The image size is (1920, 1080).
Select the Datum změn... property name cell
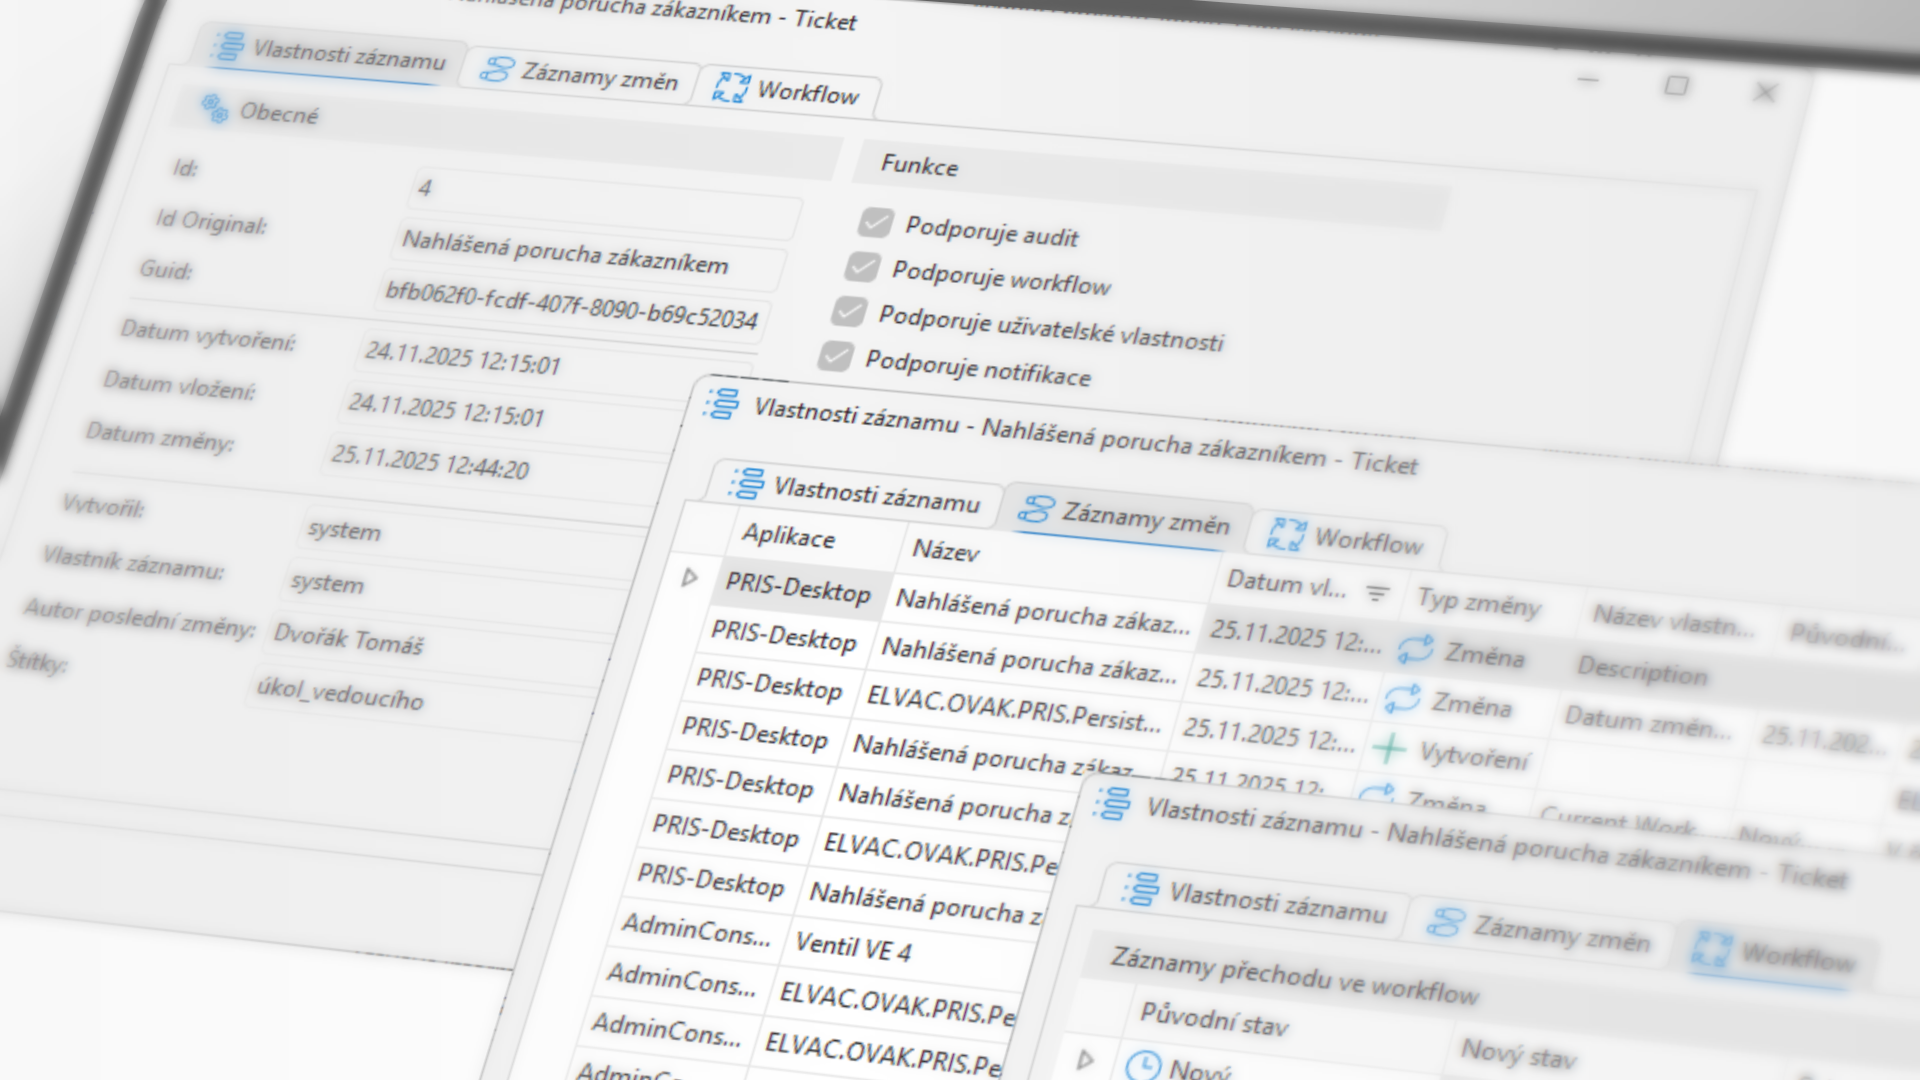tap(1648, 721)
